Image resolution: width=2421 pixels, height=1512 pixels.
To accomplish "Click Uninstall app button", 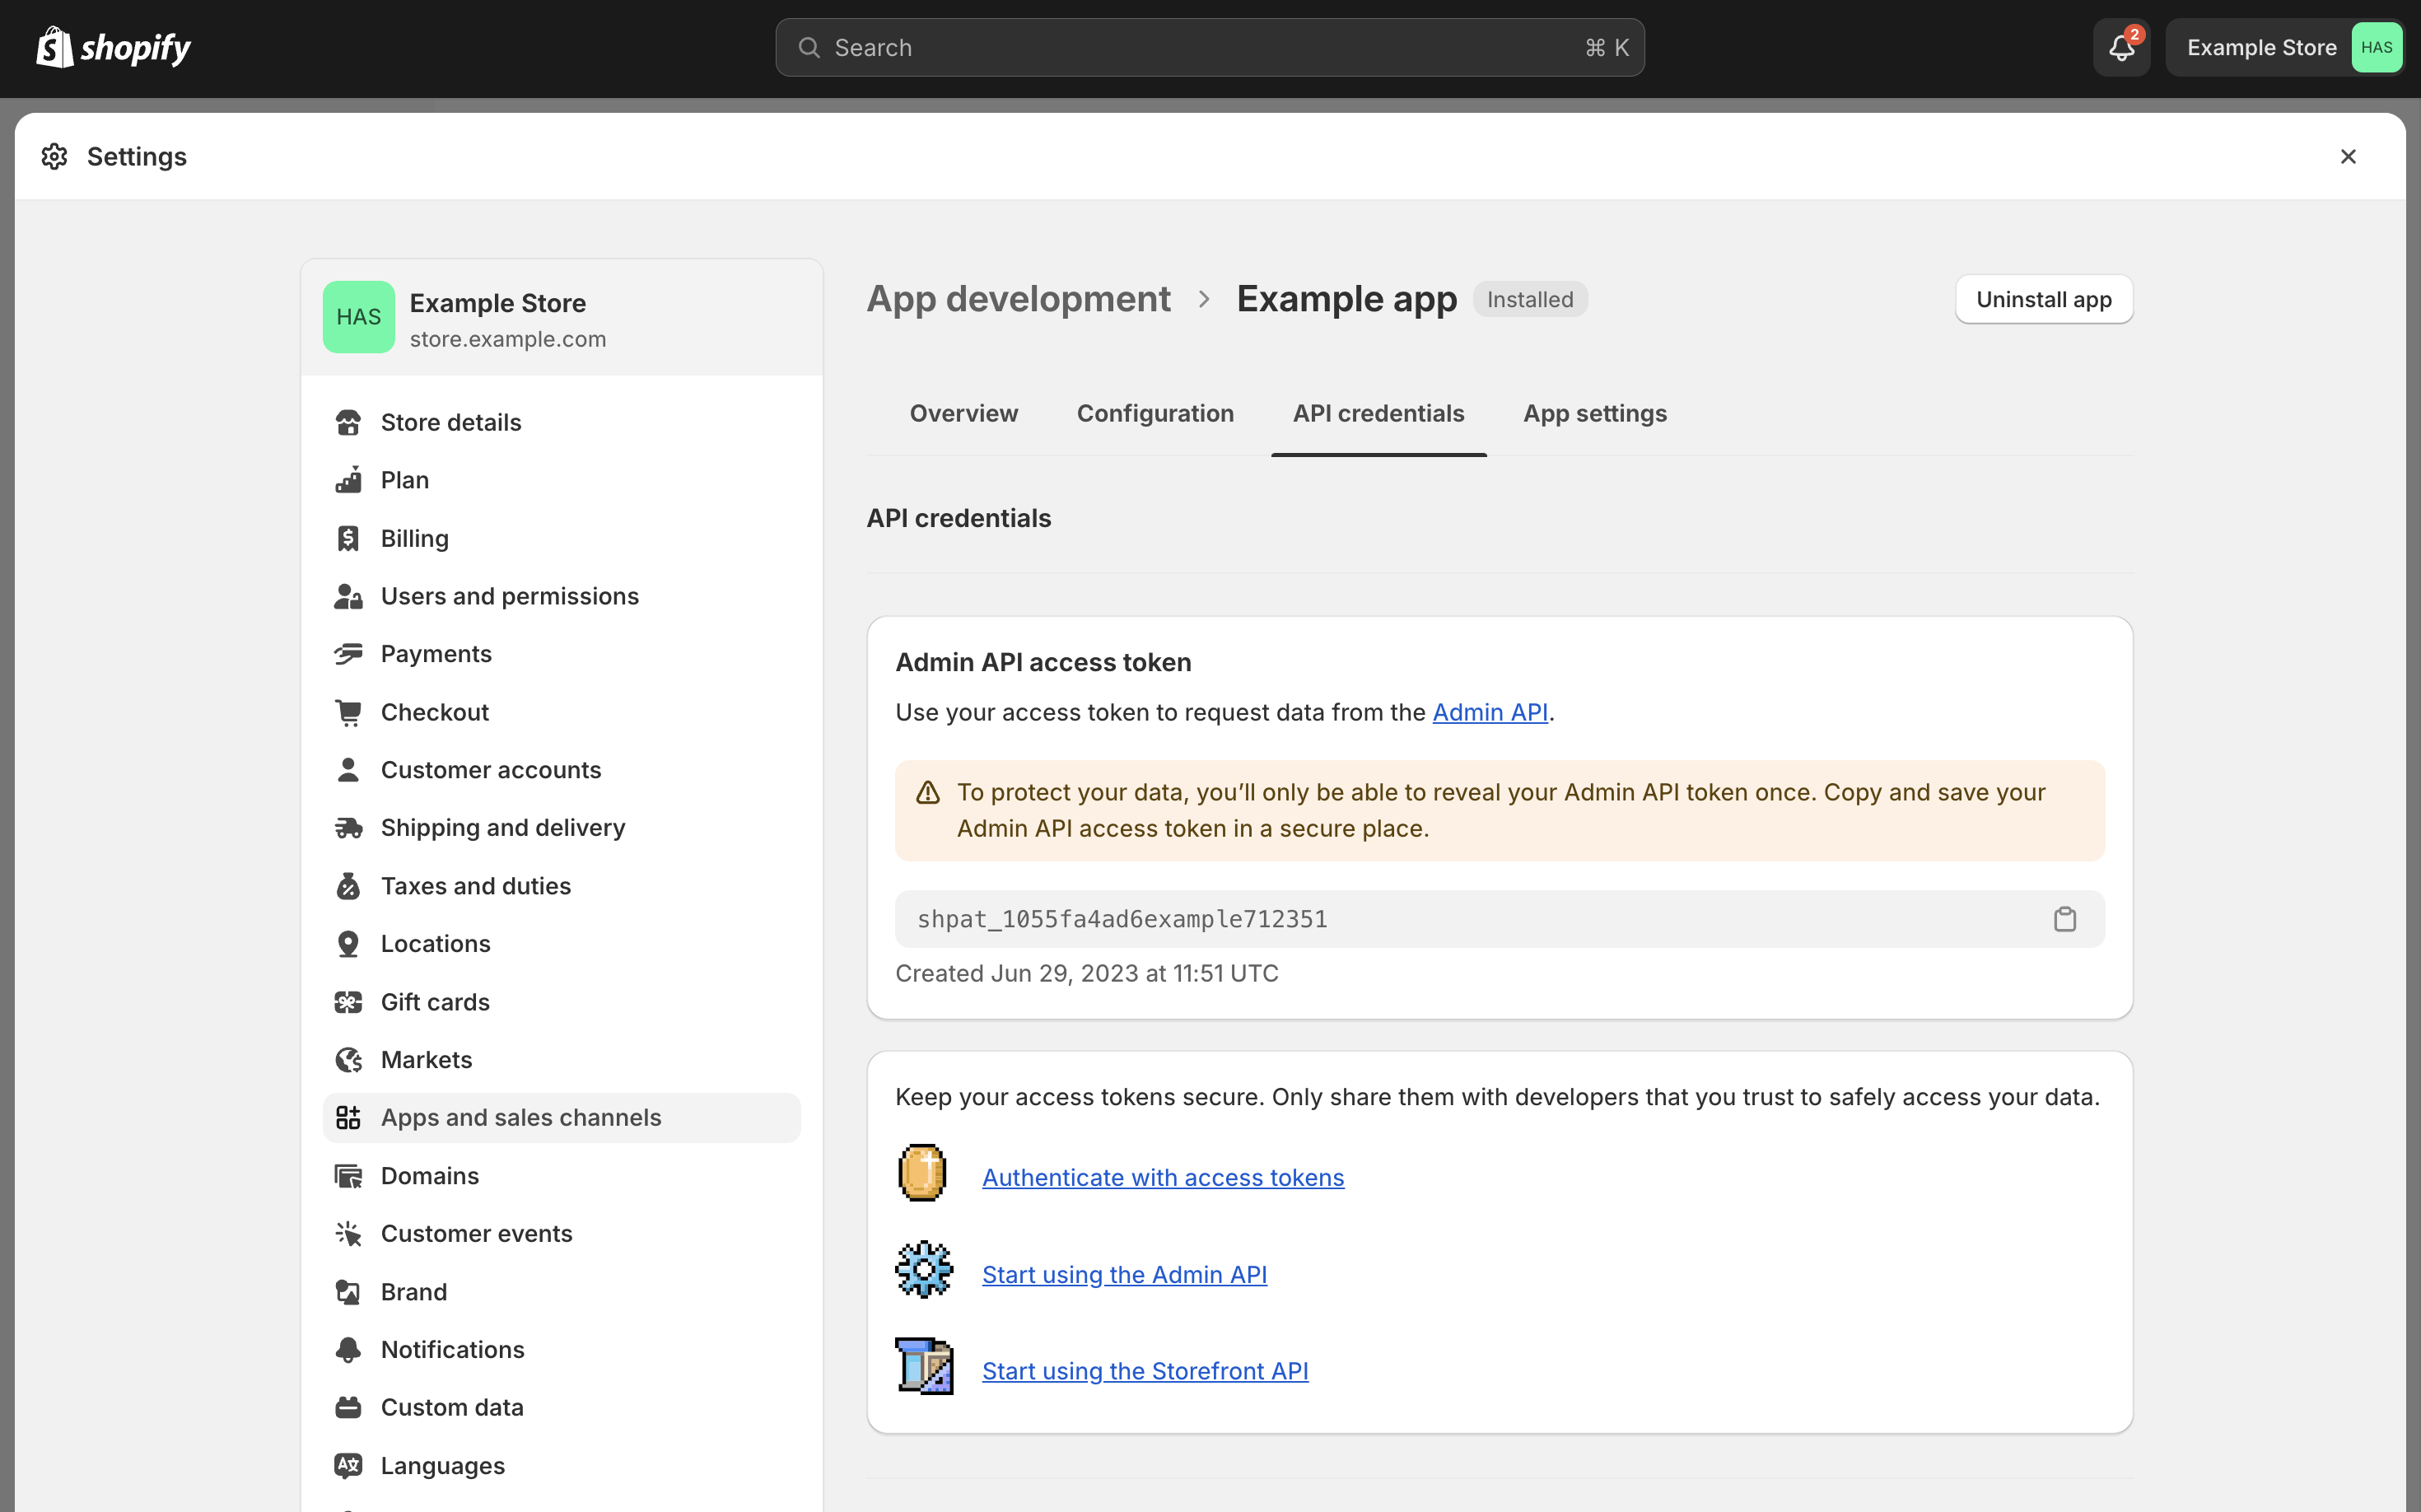I will click(x=2043, y=299).
